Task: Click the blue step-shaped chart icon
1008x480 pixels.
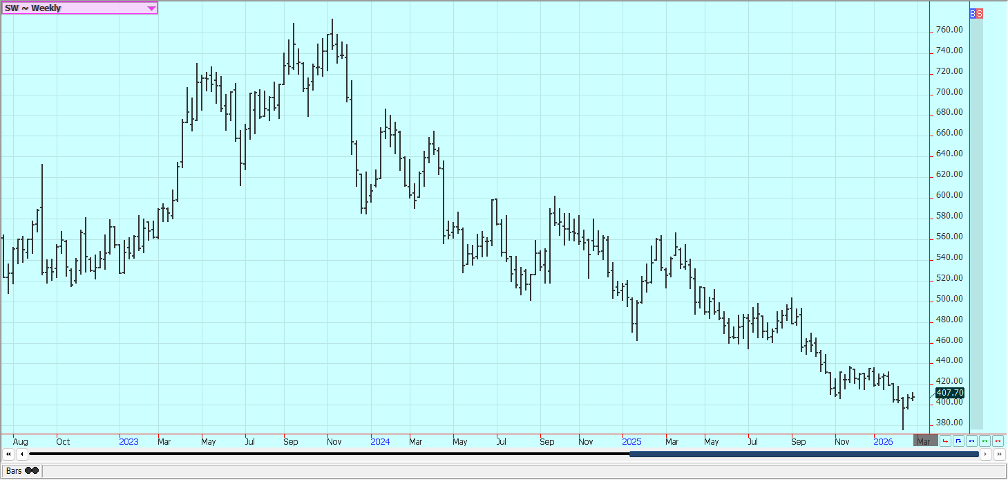Action: 958,441
